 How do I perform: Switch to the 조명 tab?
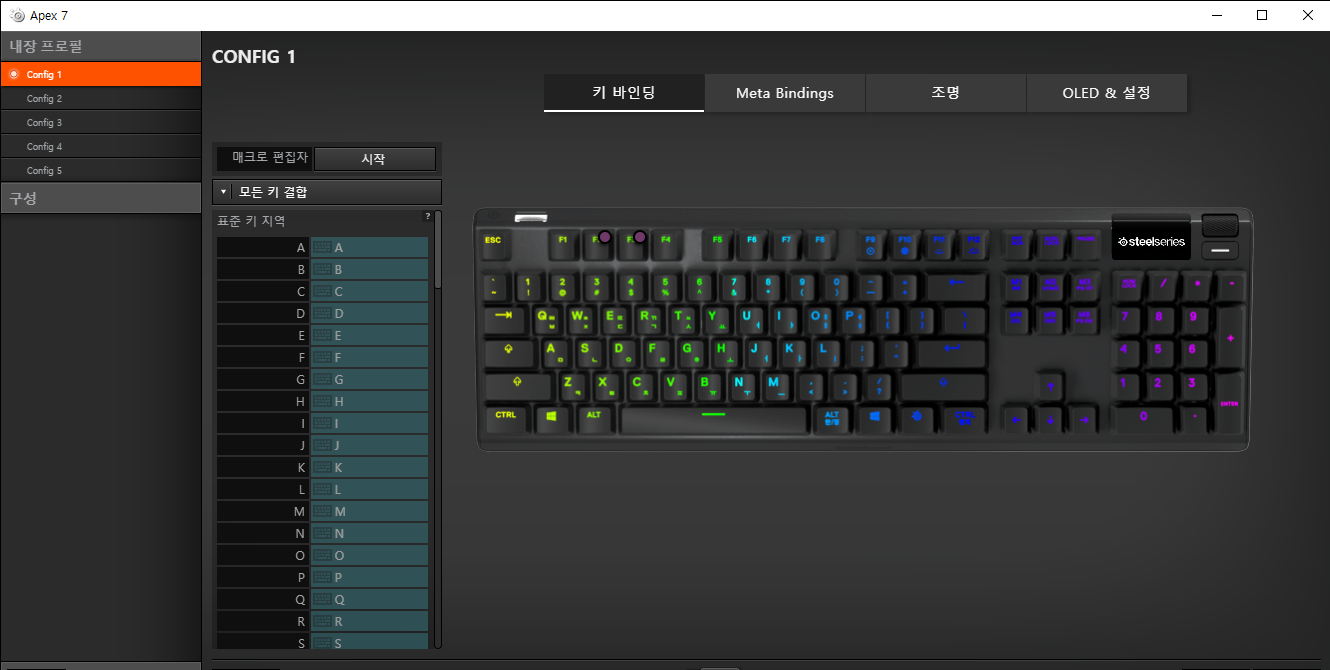coord(946,93)
